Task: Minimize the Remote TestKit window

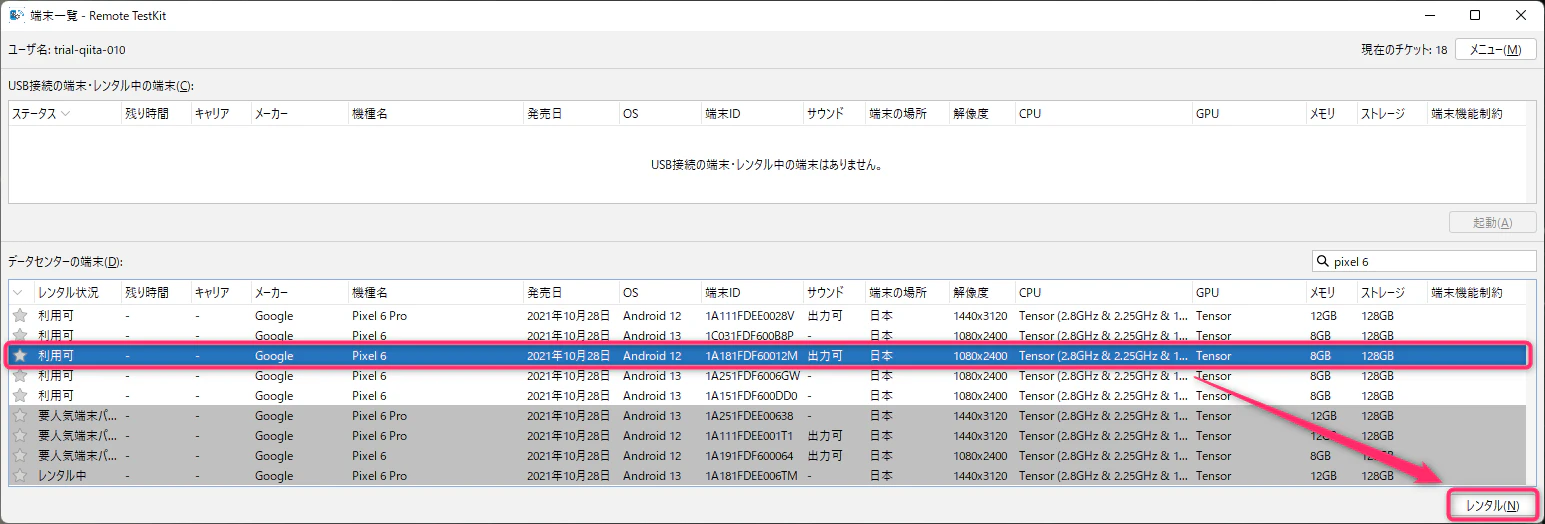Action: pos(1430,15)
